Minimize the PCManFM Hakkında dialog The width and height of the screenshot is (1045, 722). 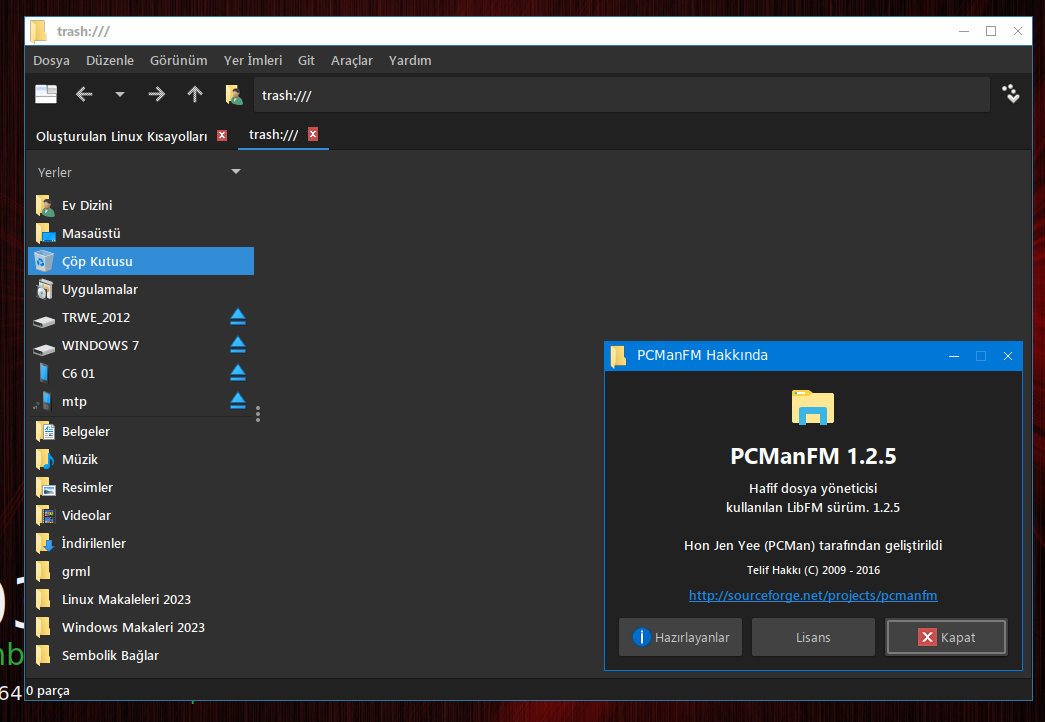[954, 356]
